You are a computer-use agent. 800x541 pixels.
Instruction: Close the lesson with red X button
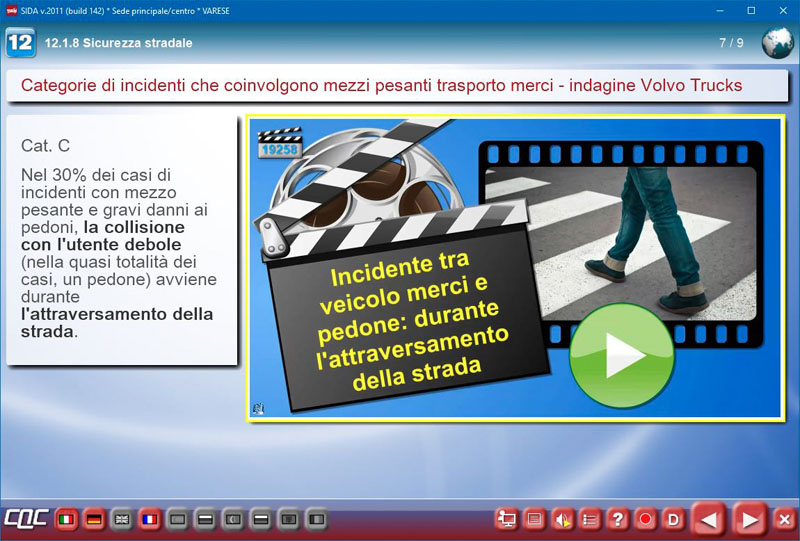(x=784, y=519)
